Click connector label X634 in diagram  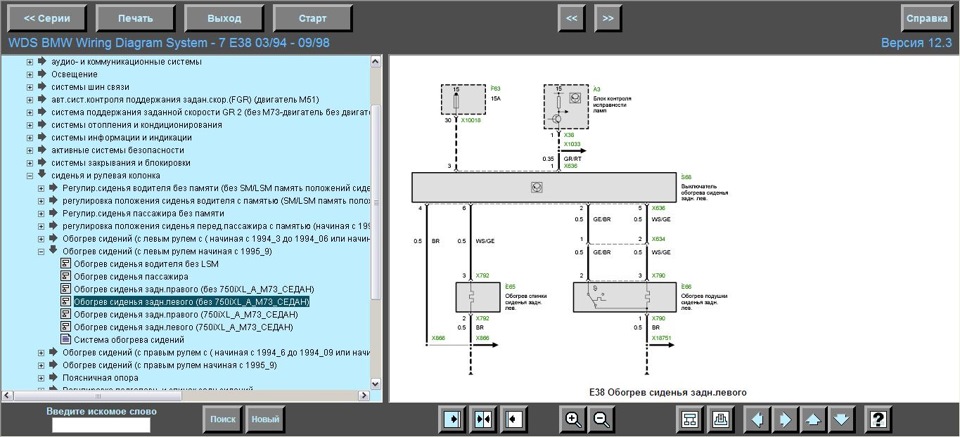click(x=659, y=239)
